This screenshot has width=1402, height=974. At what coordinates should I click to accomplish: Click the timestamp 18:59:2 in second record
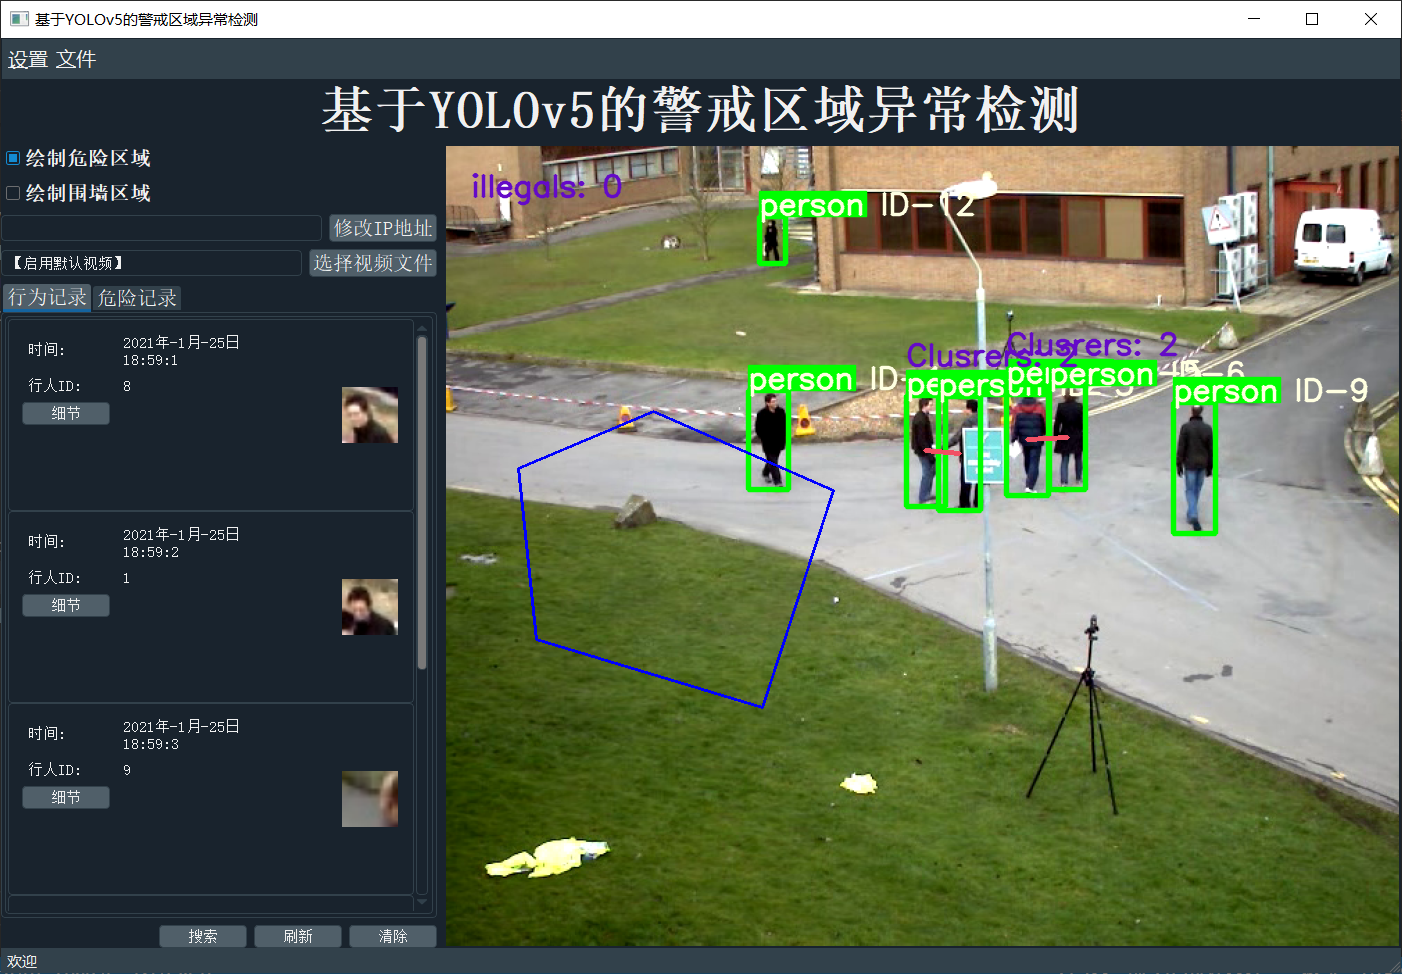pyautogui.click(x=151, y=552)
